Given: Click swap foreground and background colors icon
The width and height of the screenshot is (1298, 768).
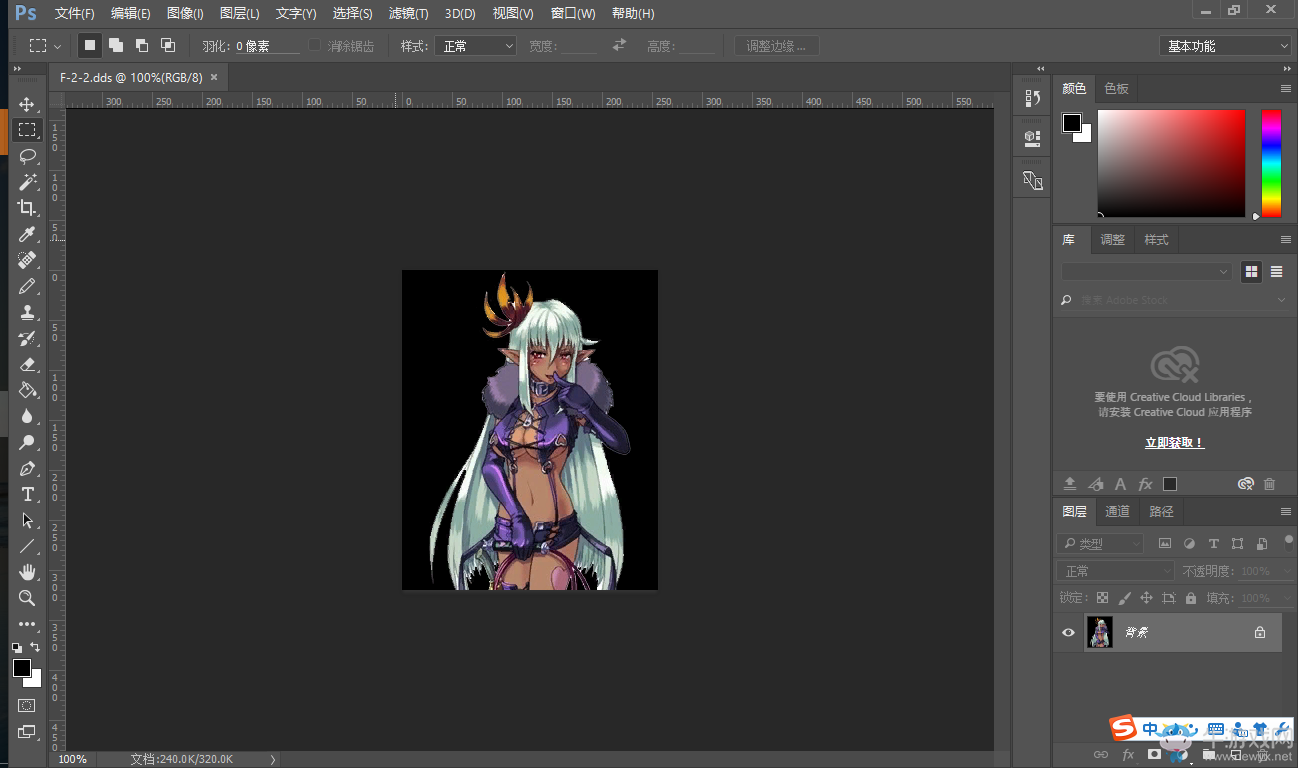Looking at the screenshot, I should 36,648.
